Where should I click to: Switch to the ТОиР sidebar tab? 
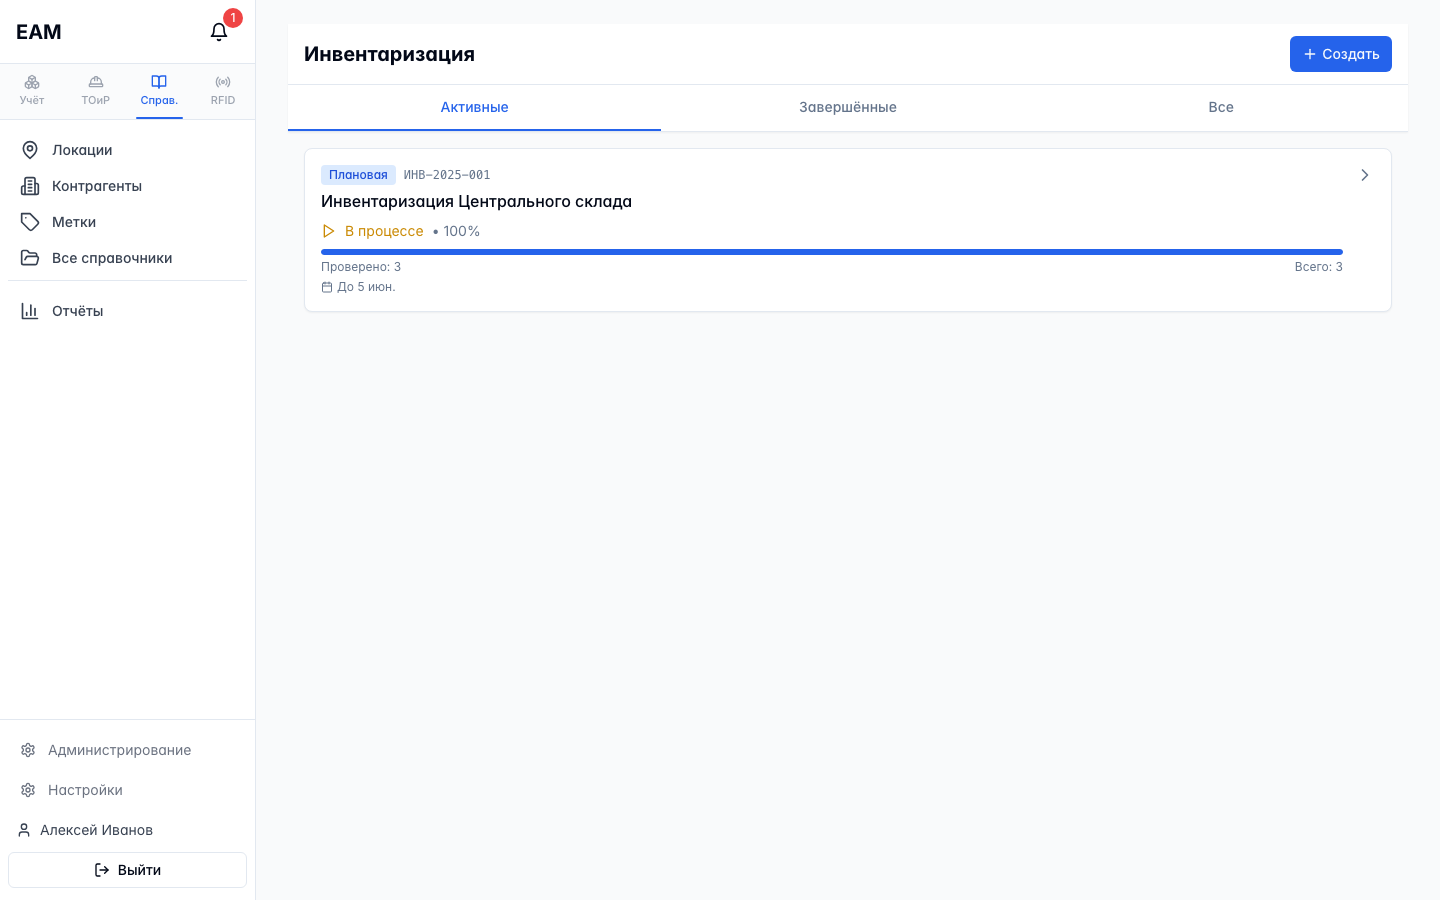coord(96,90)
